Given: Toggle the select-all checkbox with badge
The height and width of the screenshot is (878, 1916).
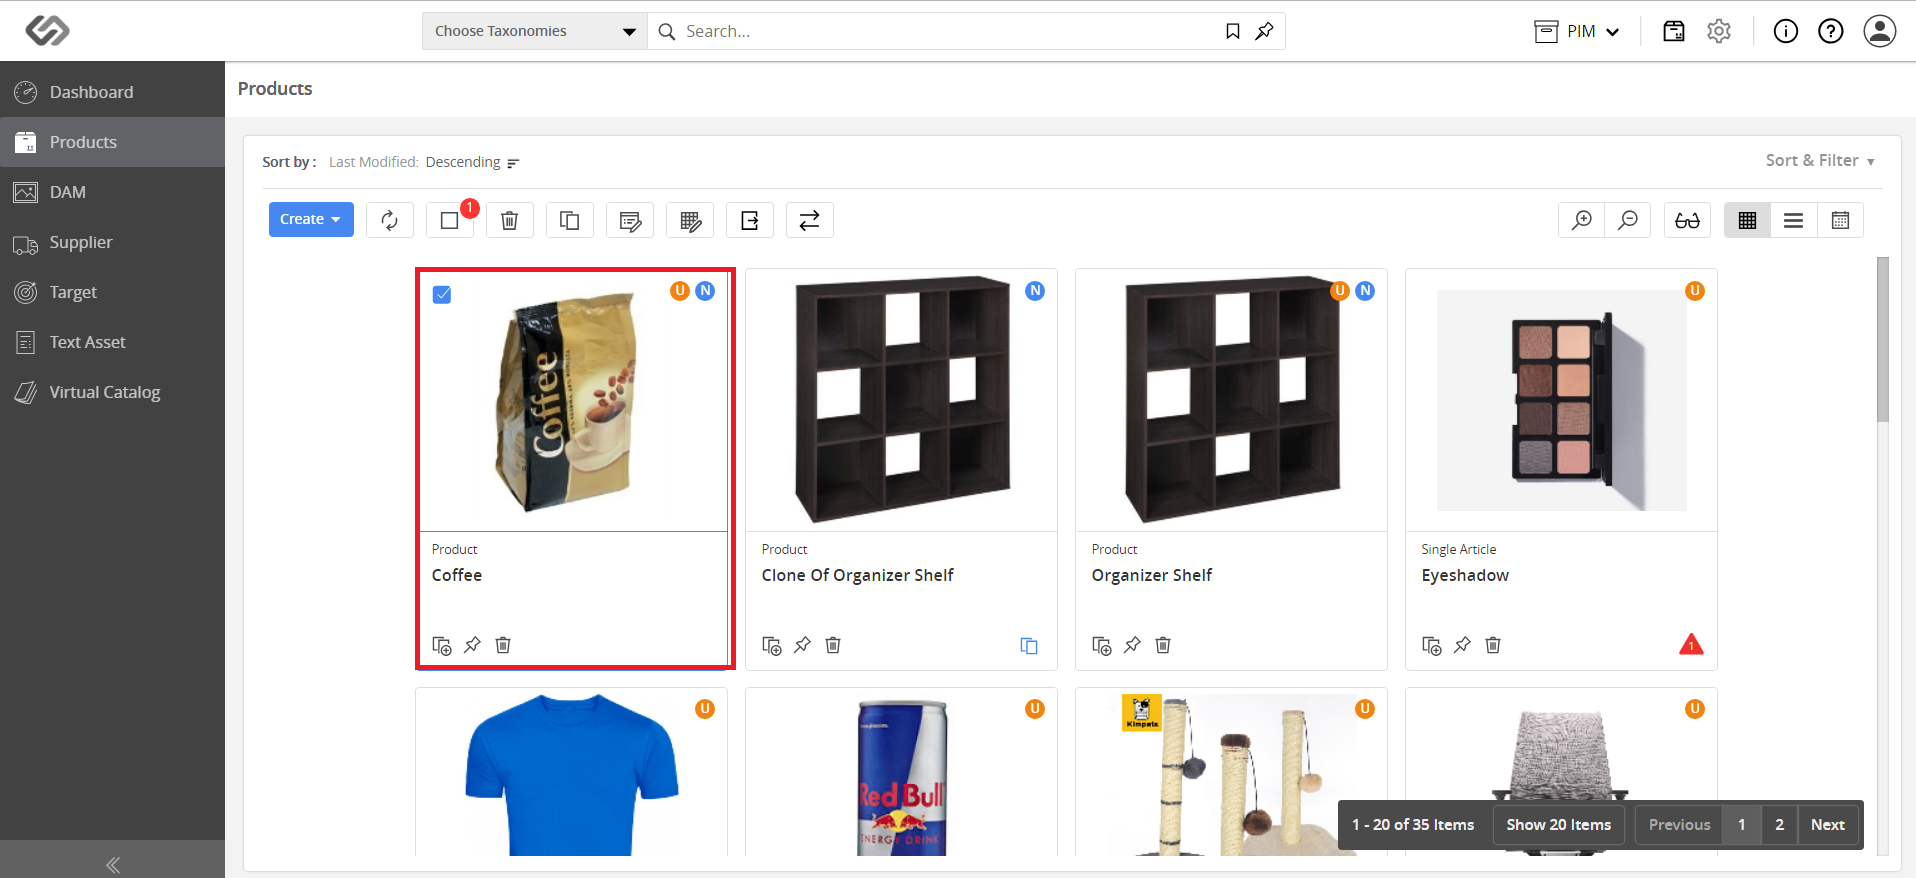Looking at the screenshot, I should point(450,220).
